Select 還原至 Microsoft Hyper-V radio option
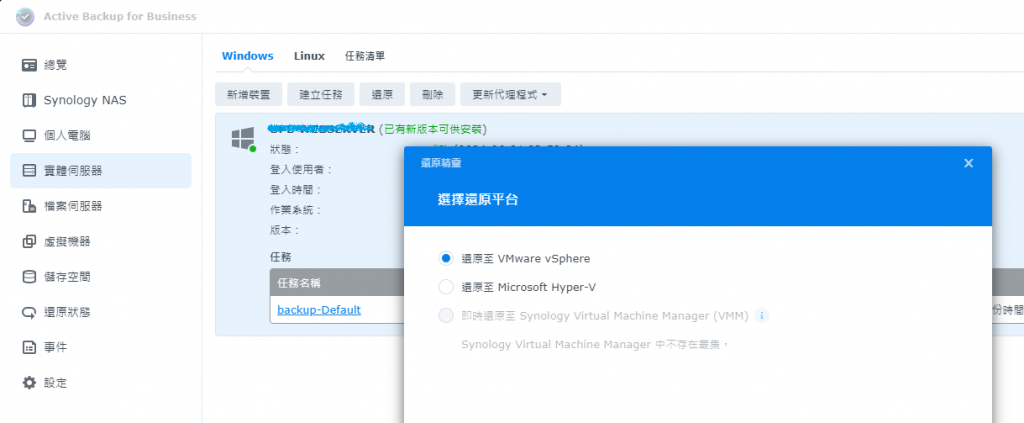Image resolution: width=1024 pixels, height=423 pixels. pos(445,287)
